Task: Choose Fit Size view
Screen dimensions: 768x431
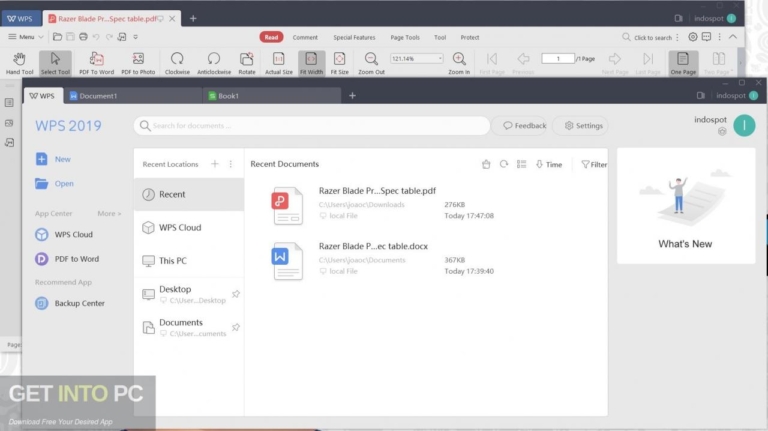Action: pos(339,63)
